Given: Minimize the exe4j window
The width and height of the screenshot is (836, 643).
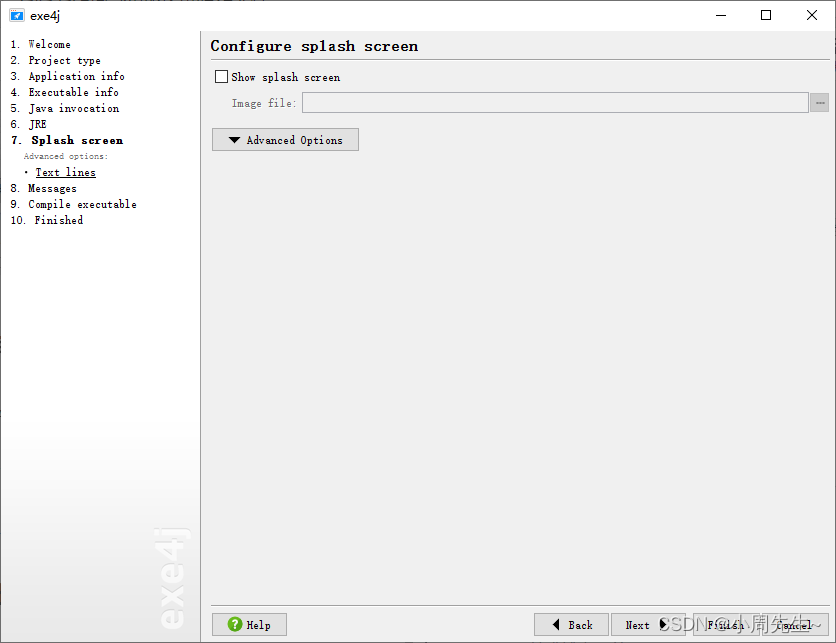Looking at the screenshot, I should point(721,15).
